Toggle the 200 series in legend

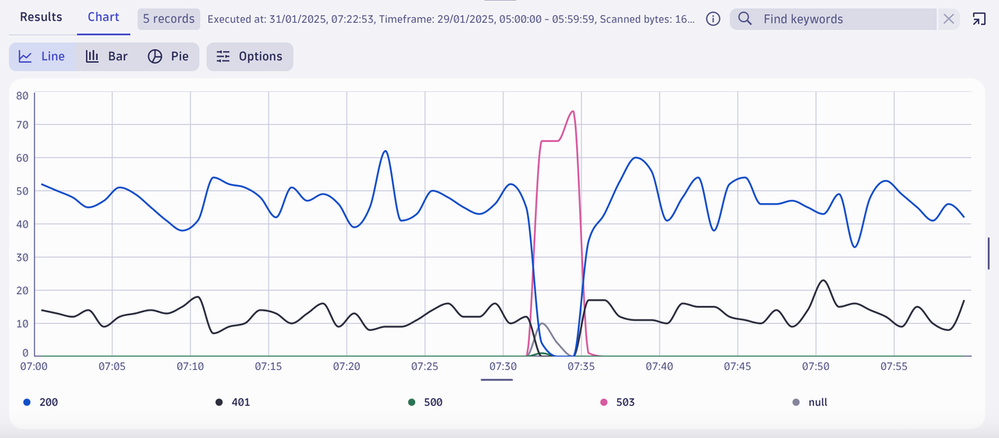[48, 403]
